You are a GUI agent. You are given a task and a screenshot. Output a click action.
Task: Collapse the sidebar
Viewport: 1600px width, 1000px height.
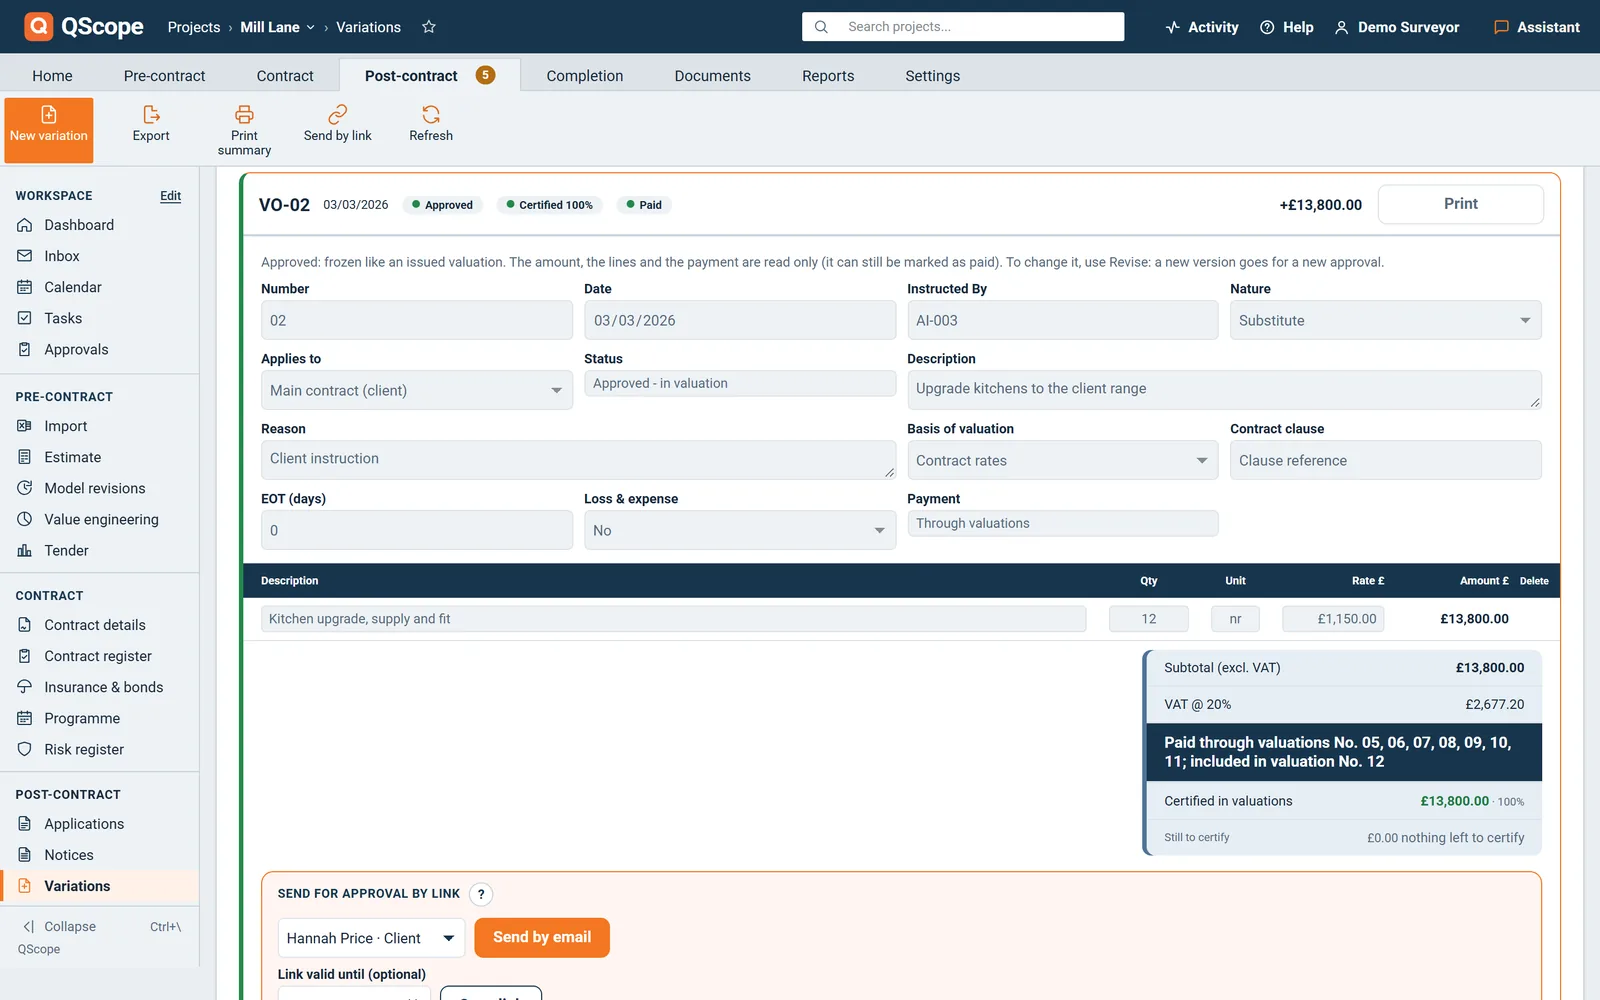pyautogui.click(x=99, y=927)
